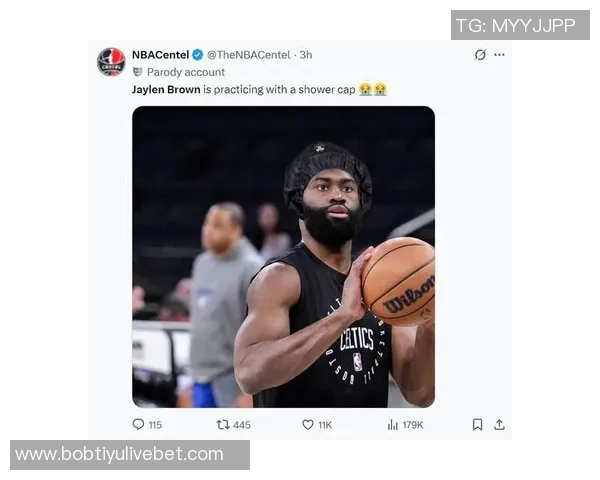The width and height of the screenshot is (600, 480).
Task: Bookmark this tweet
Action: coord(477,424)
